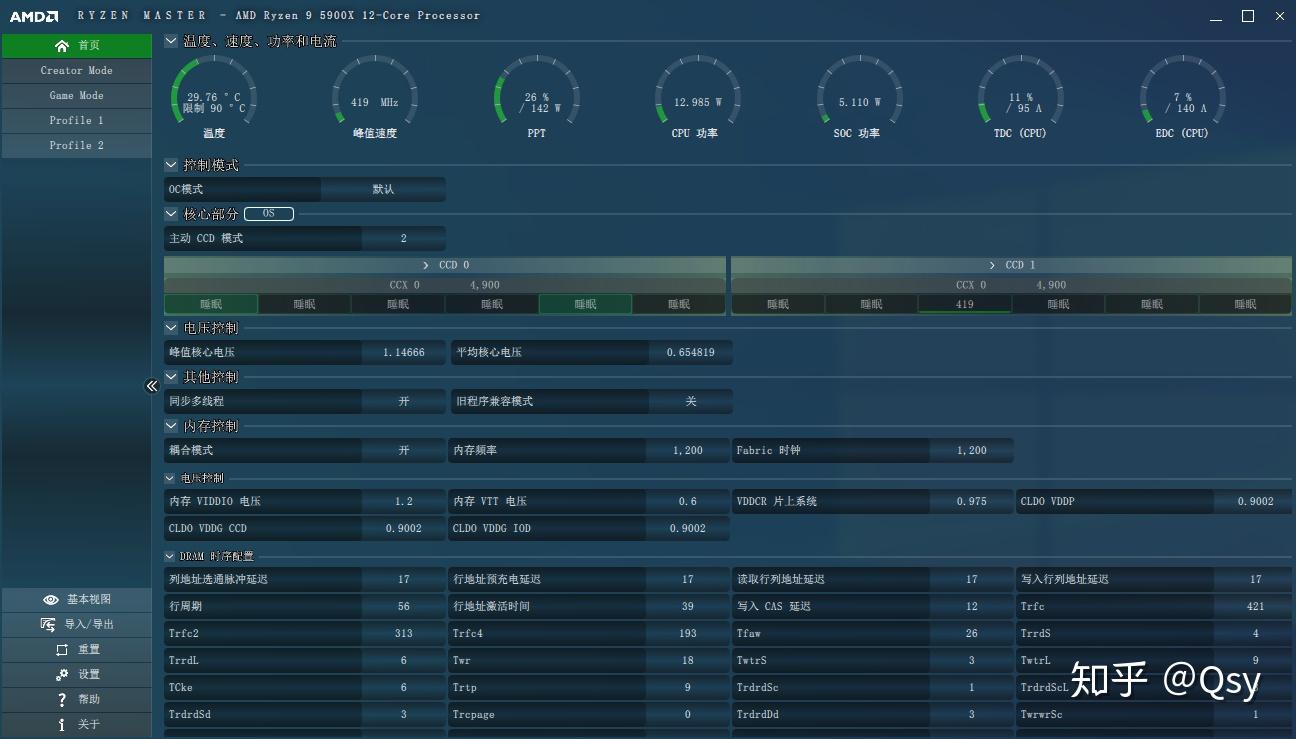This screenshot has width=1296, height=739.
Task: Expand the CCD 0 header
Action: pyautogui.click(x=445, y=265)
